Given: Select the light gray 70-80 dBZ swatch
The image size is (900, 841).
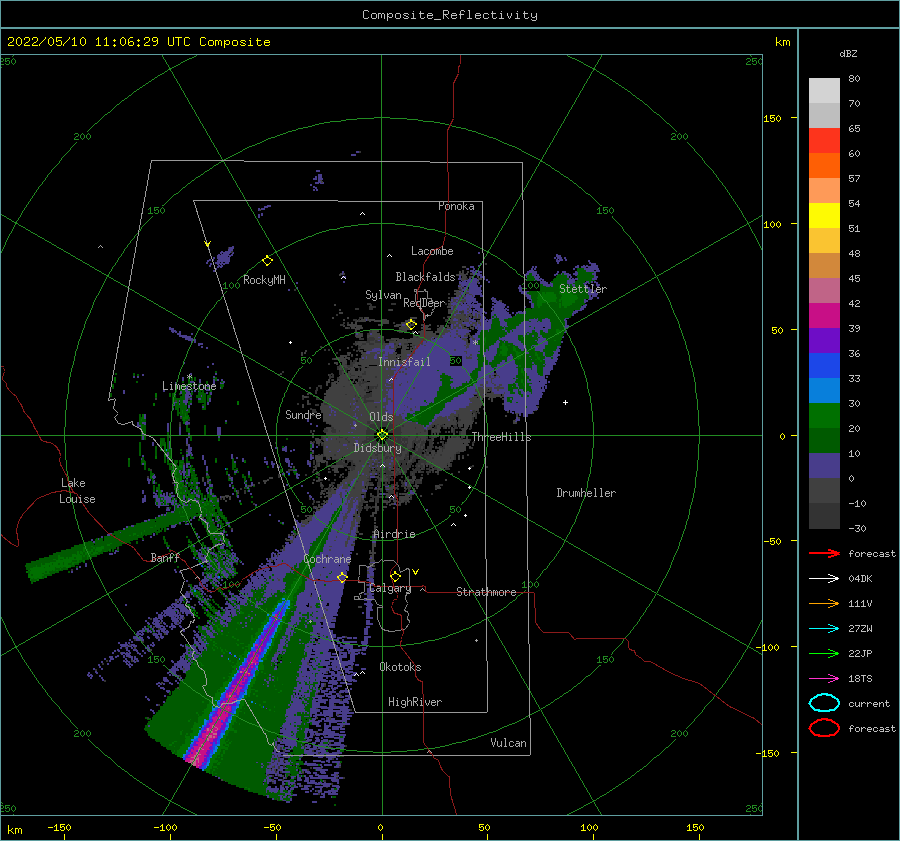Looking at the screenshot, I should pyautogui.click(x=824, y=91).
